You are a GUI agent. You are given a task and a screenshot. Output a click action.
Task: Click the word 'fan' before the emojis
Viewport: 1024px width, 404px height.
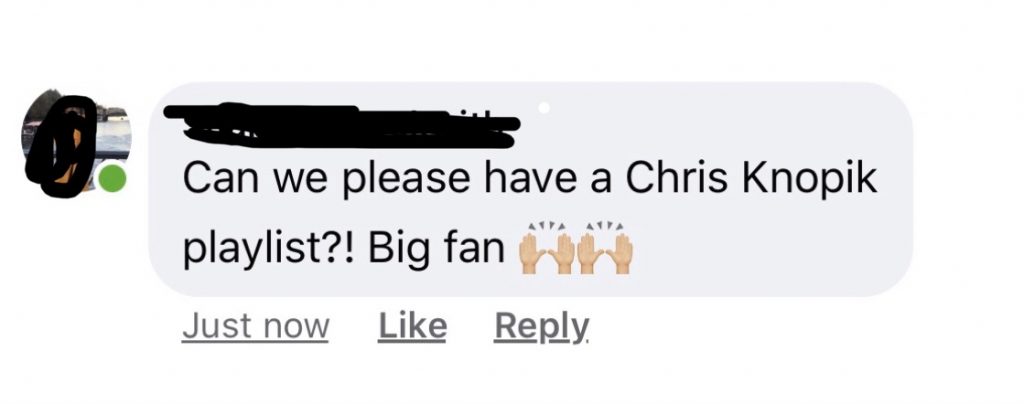pyautogui.click(x=473, y=251)
